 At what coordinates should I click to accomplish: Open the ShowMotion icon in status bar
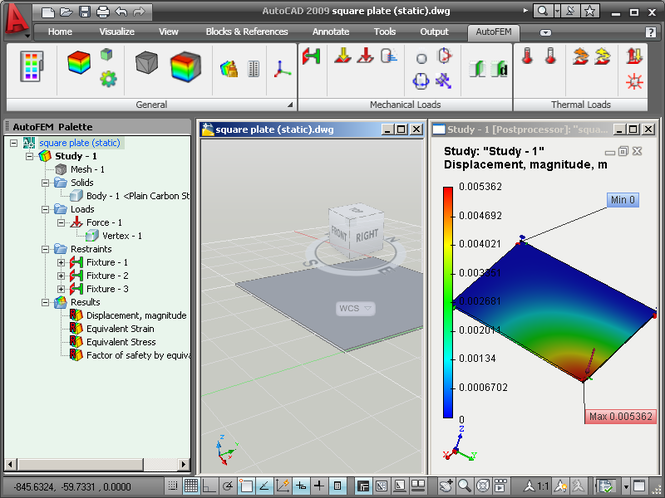point(501,485)
